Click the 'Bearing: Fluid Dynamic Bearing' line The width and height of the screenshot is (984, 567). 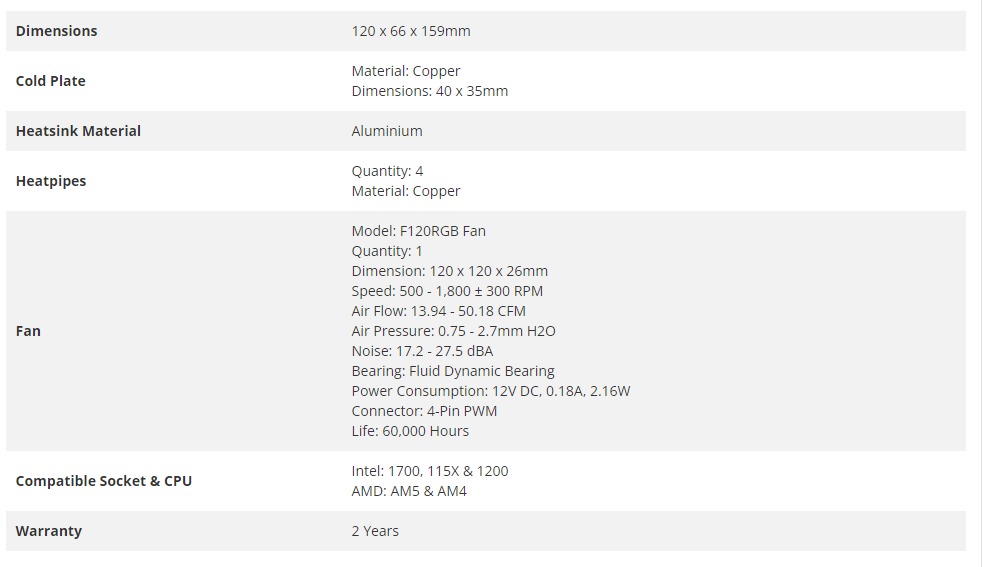pyautogui.click(x=452, y=371)
